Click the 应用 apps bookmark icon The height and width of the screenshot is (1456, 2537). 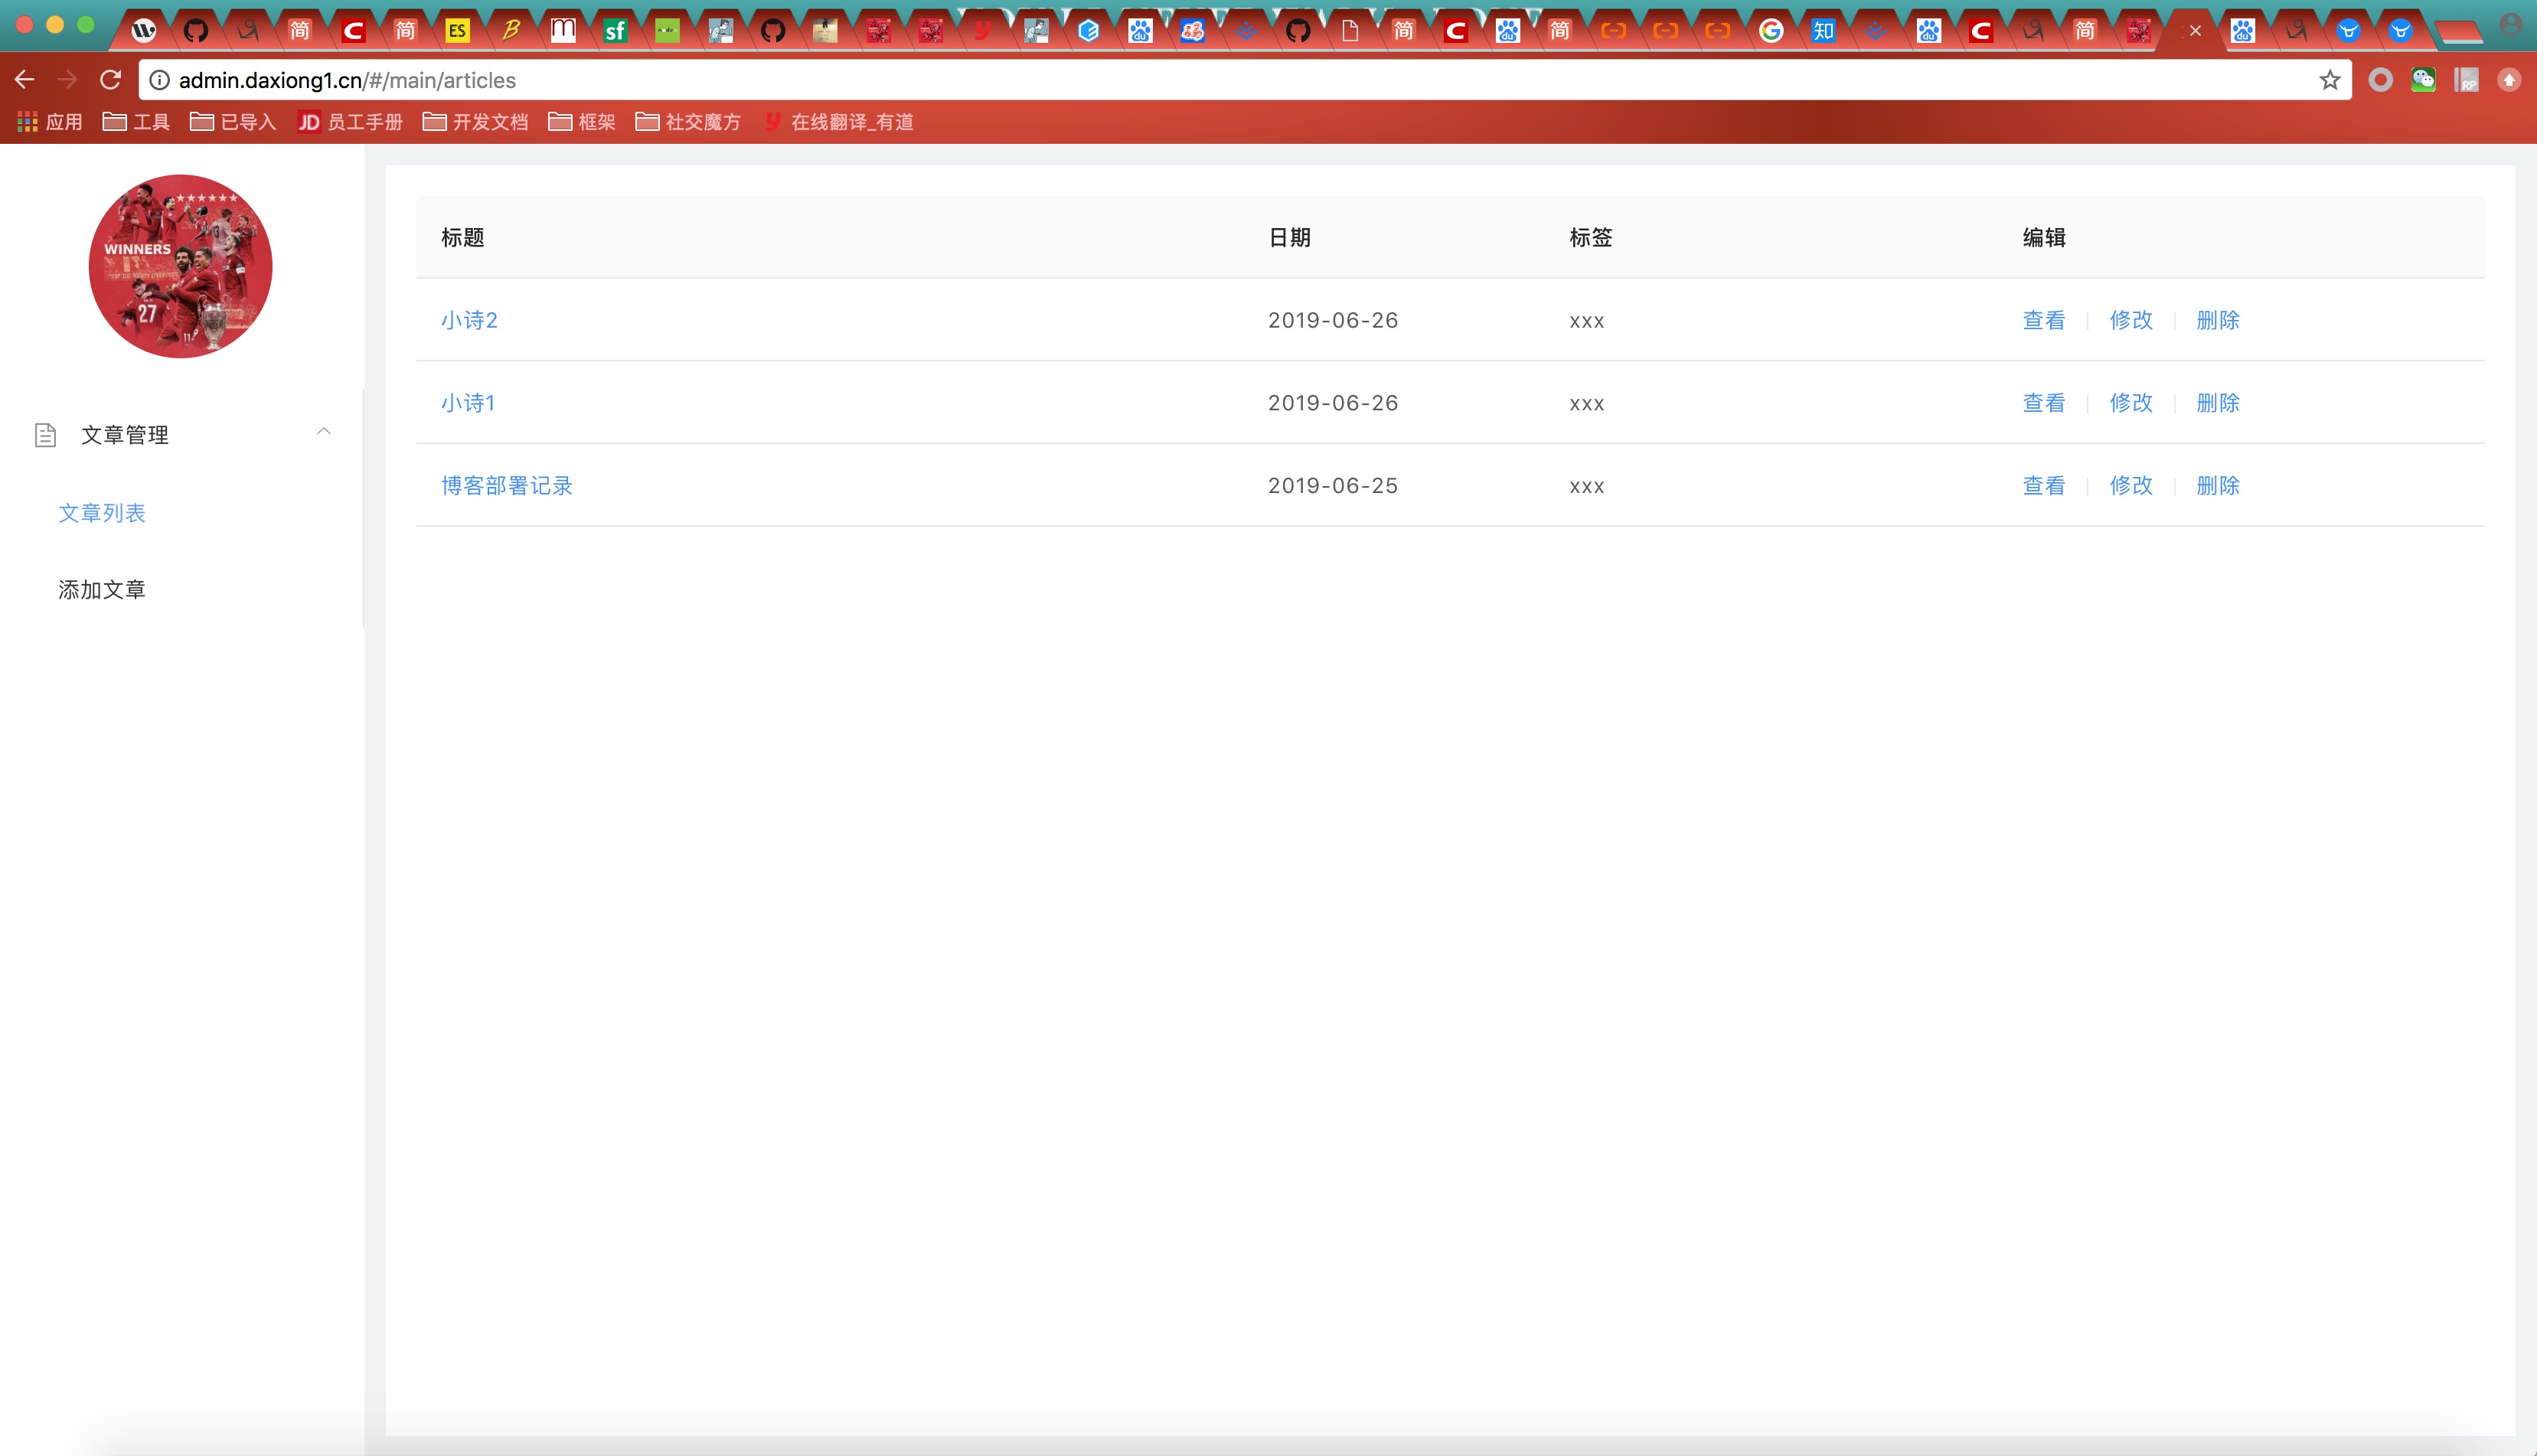pos(27,122)
